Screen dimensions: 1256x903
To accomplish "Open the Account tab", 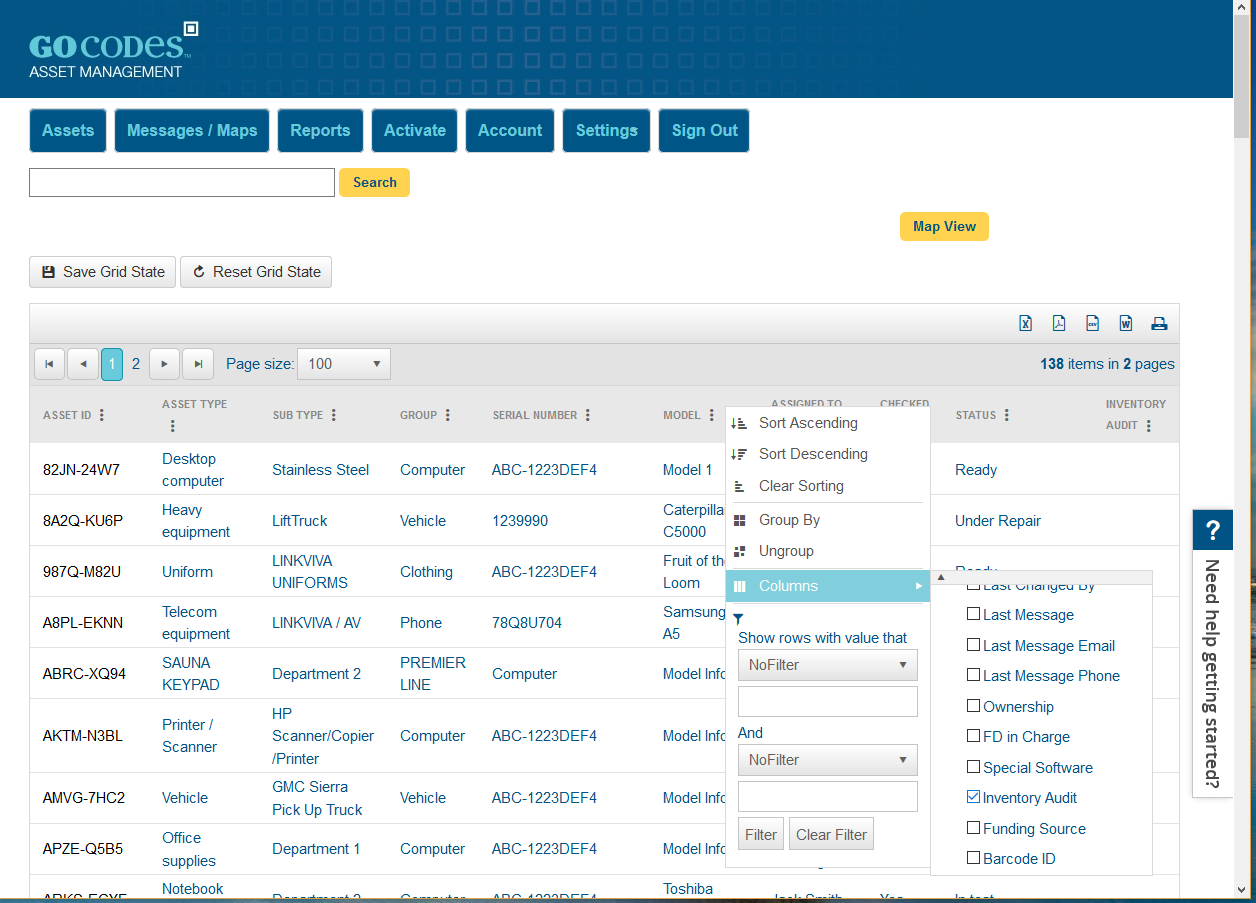I will pyautogui.click(x=510, y=131).
